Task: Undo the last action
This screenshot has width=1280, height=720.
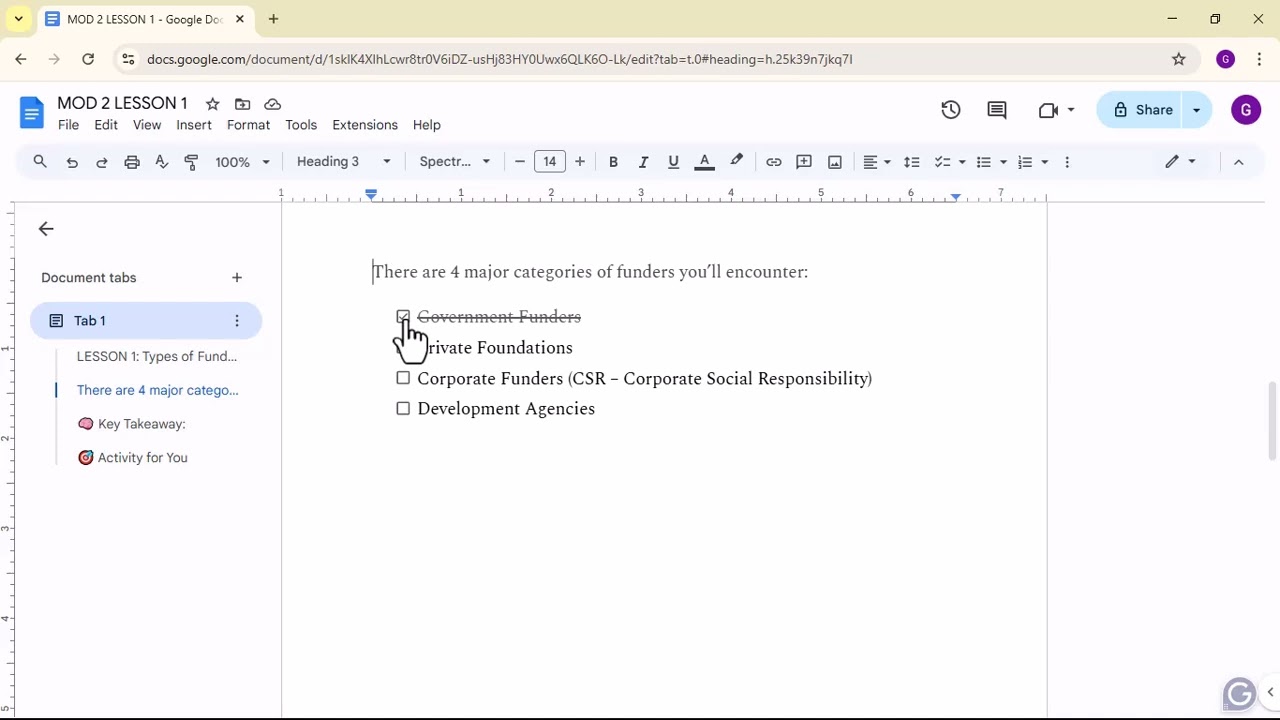Action: 72,162
